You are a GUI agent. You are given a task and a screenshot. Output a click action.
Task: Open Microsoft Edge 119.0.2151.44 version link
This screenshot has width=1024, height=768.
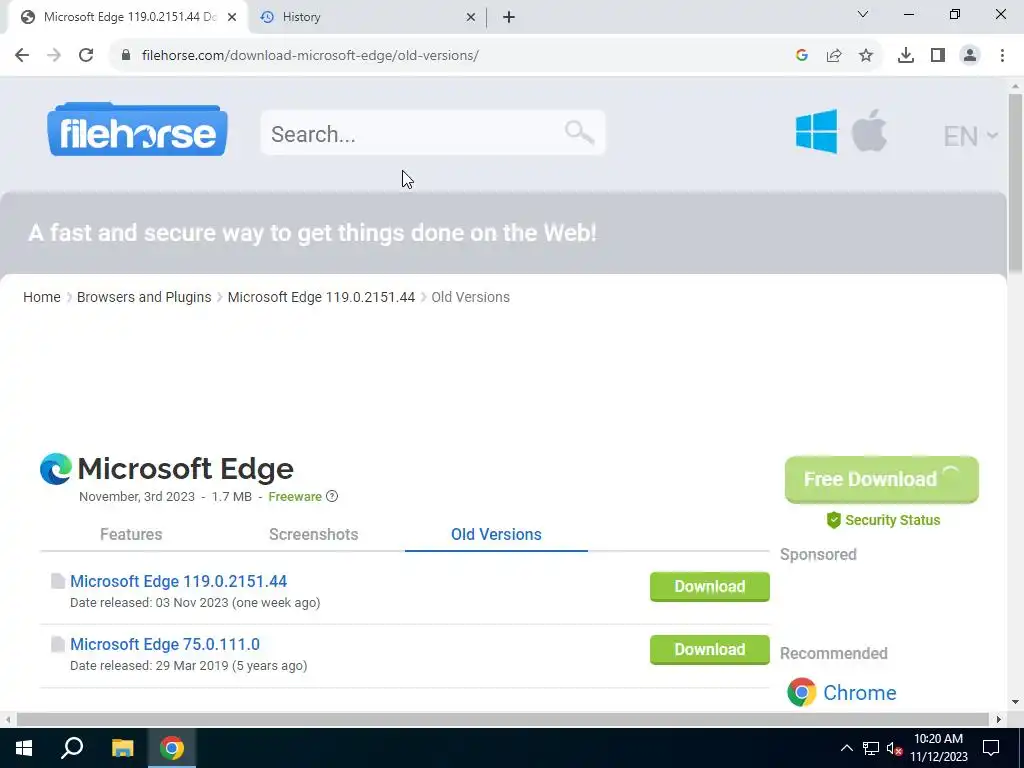pyautogui.click(x=178, y=581)
